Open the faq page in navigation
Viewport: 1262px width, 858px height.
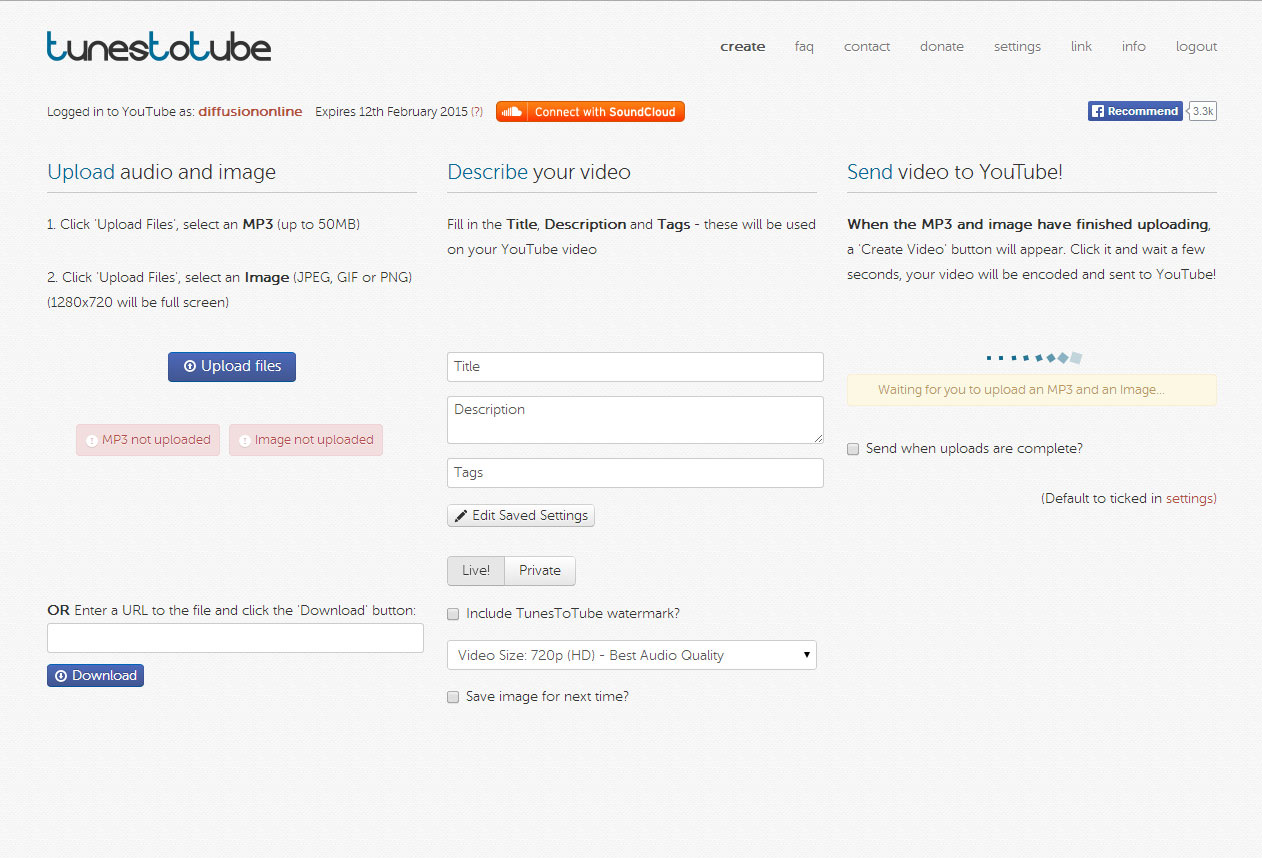point(804,47)
